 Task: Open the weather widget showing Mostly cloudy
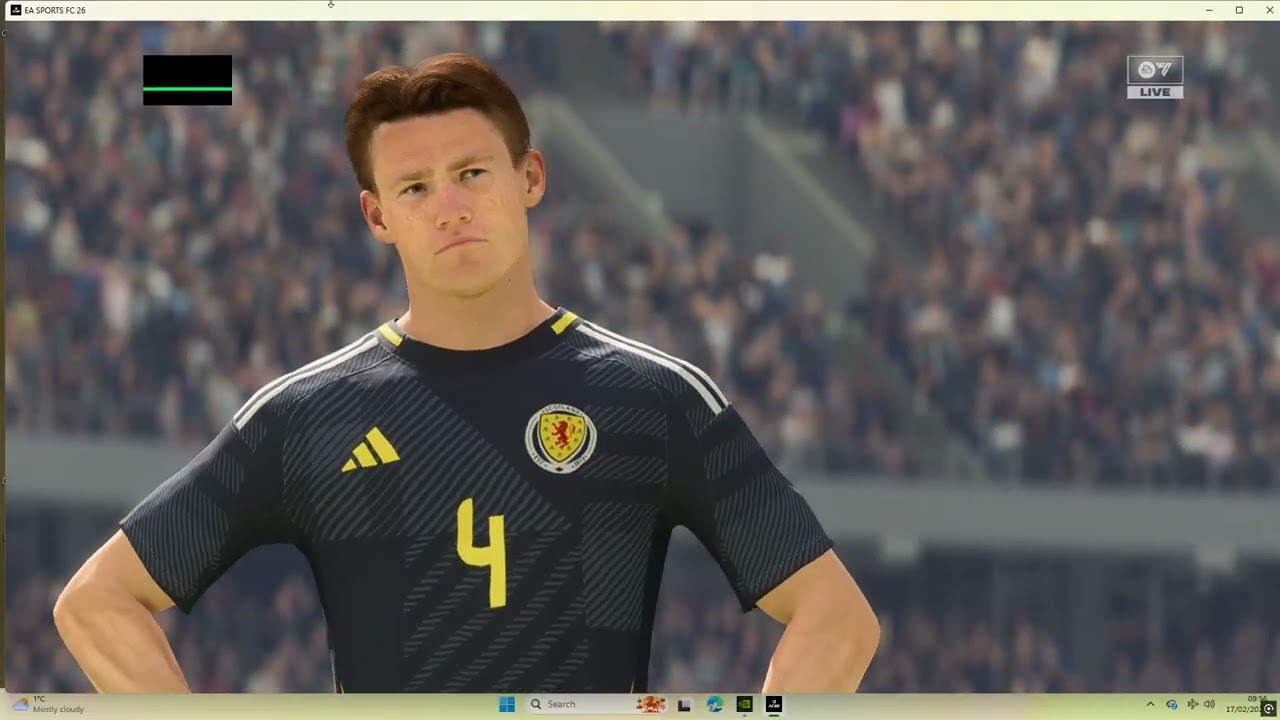point(48,704)
